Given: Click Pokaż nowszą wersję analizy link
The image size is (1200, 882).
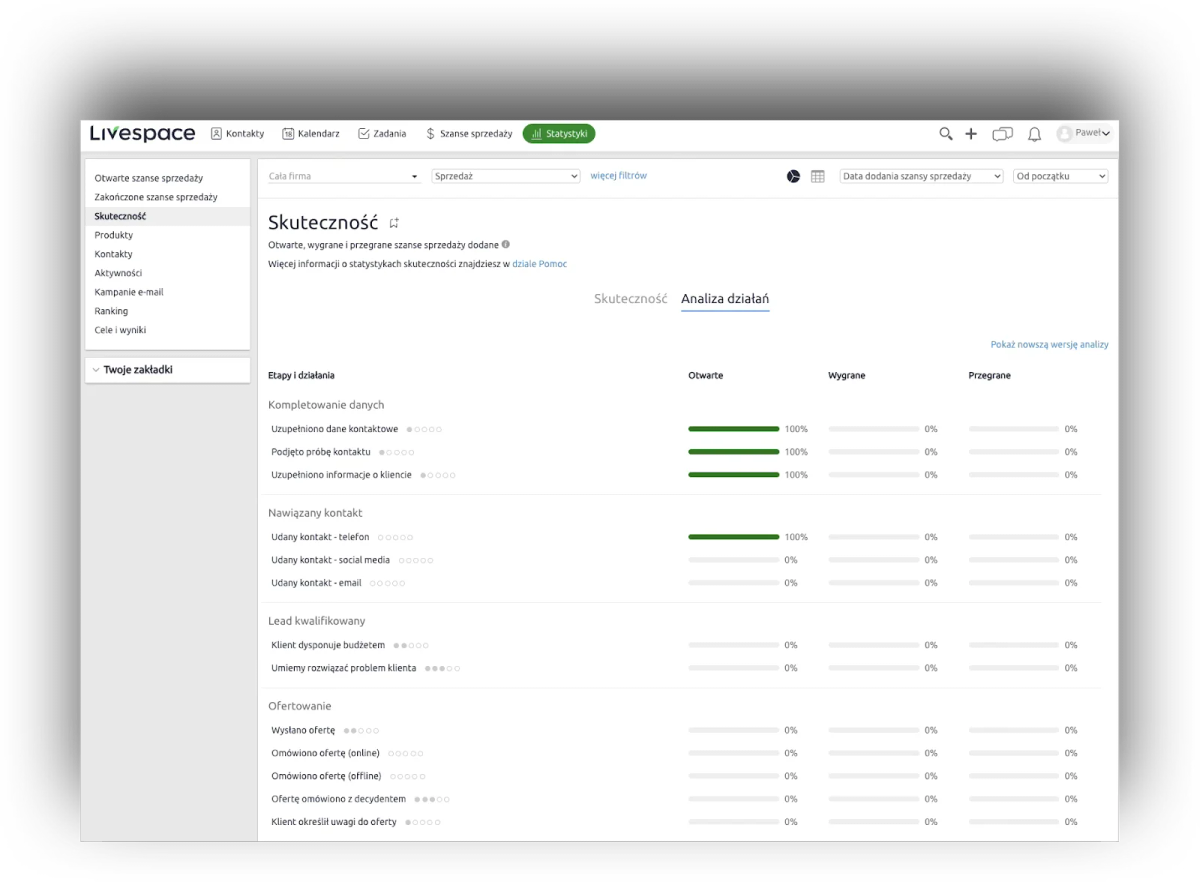Looking at the screenshot, I should pos(1049,345).
